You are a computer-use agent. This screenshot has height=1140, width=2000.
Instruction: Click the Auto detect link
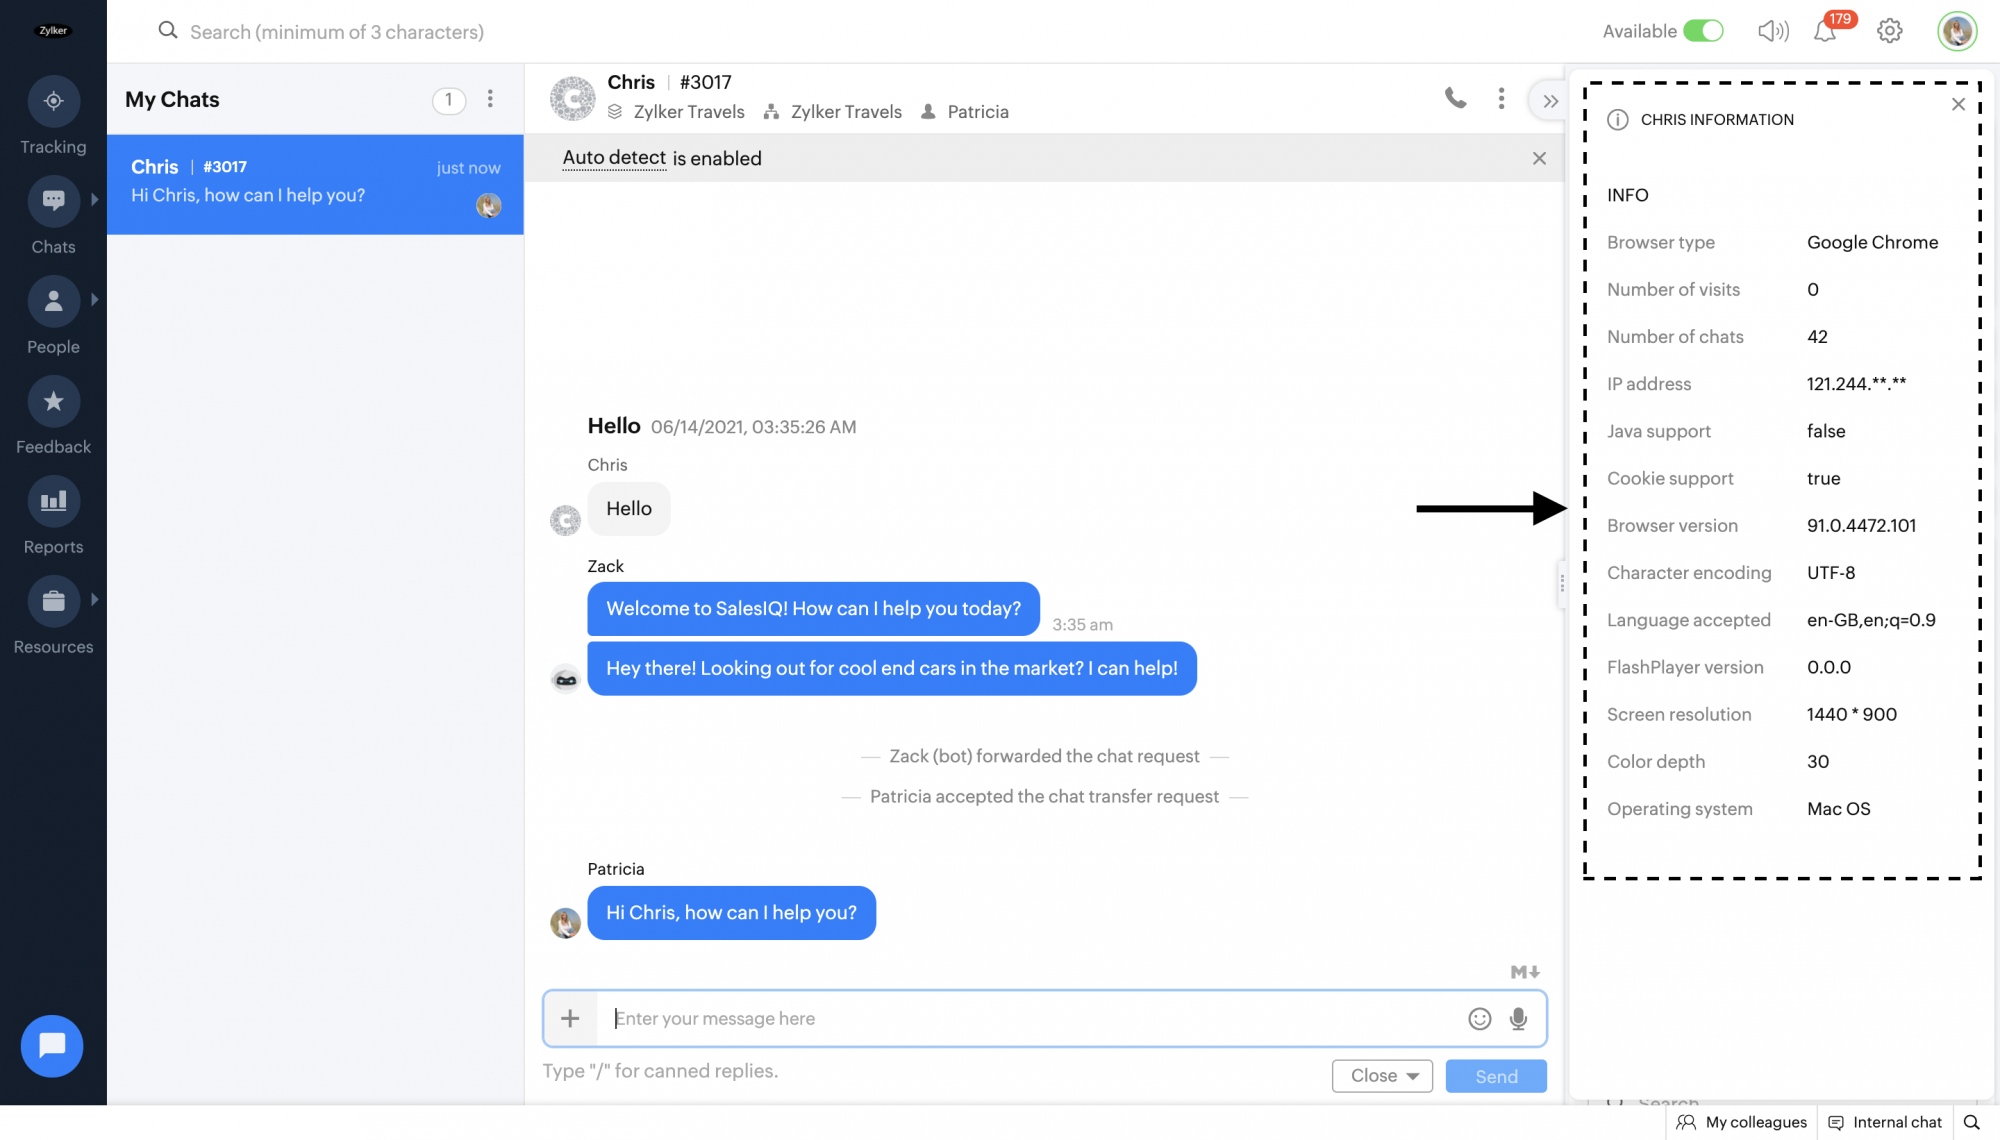614,158
